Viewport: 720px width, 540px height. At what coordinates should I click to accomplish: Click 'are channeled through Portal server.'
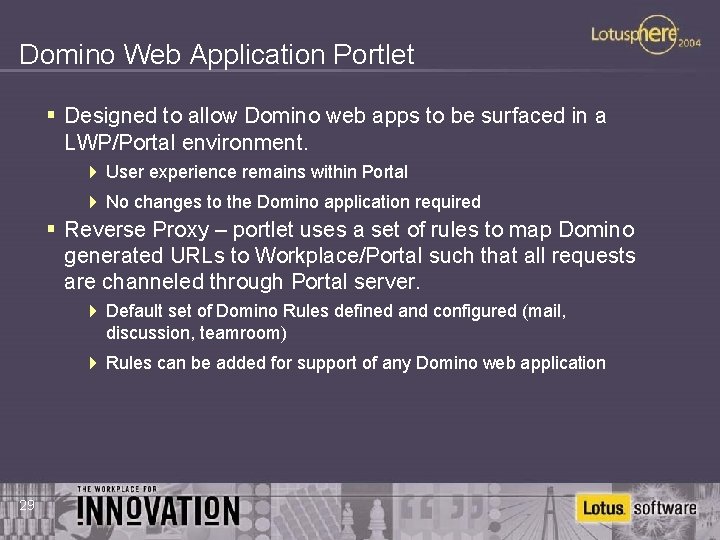click(242, 282)
